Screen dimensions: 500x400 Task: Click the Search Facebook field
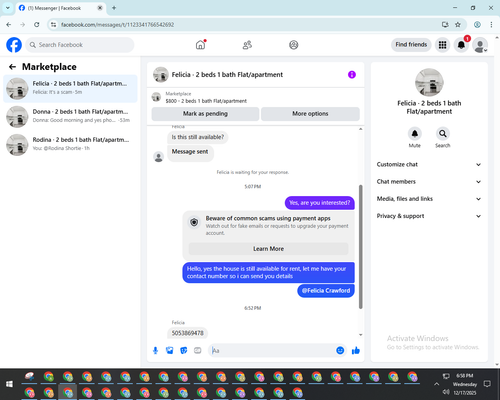(80, 45)
